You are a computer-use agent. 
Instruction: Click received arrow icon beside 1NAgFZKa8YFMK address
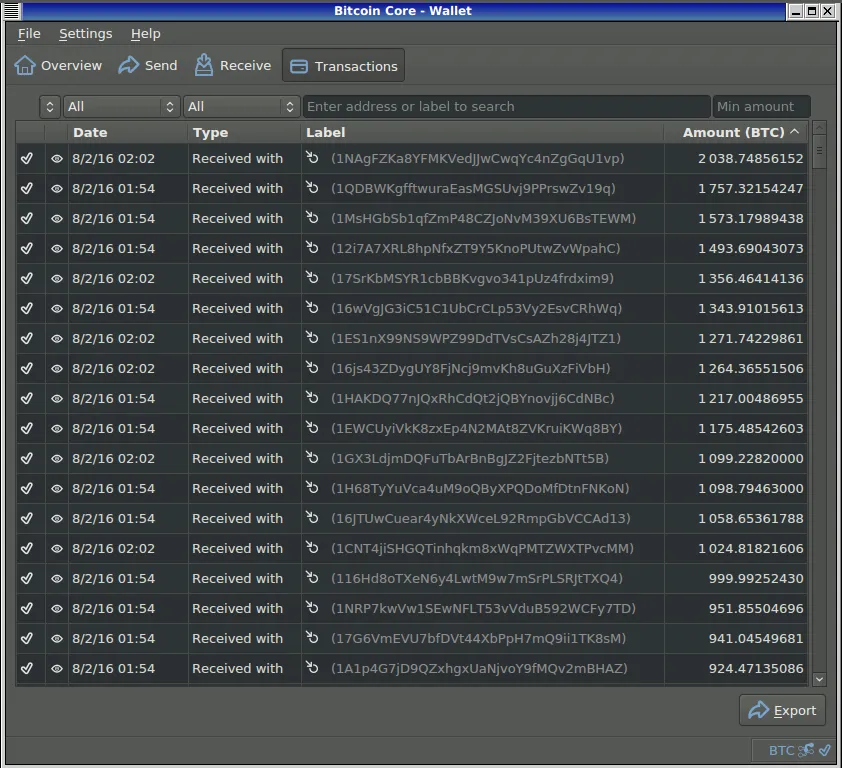tap(312, 157)
